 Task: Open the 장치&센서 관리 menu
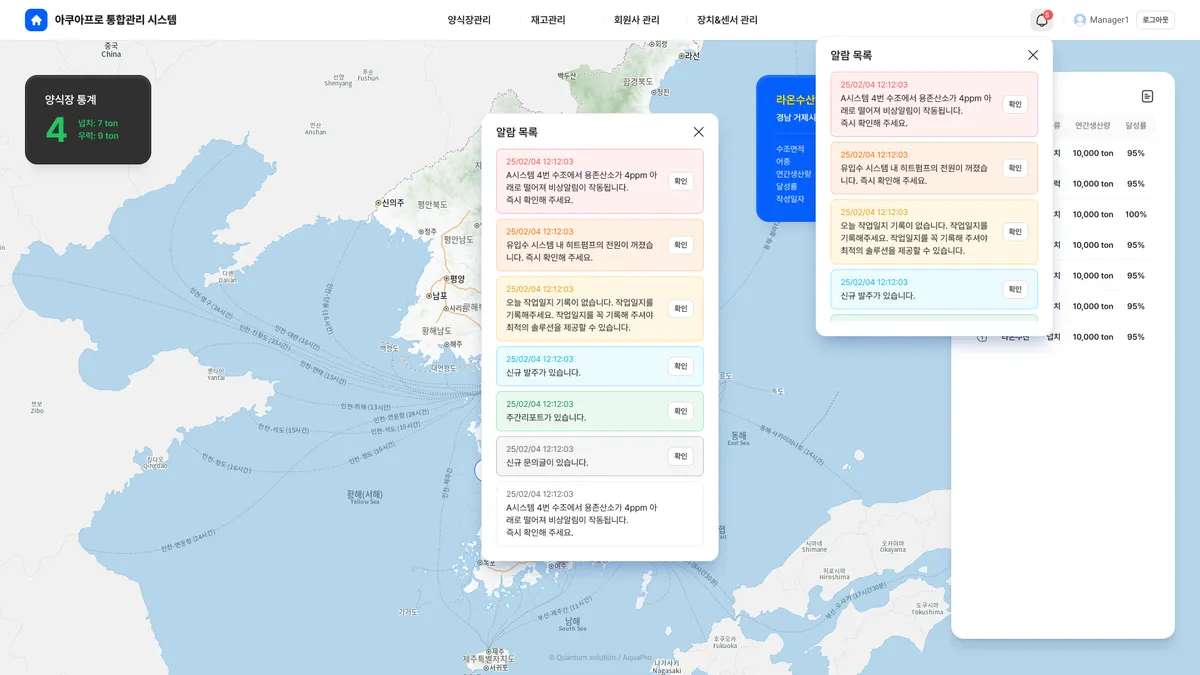coord(727,20)
